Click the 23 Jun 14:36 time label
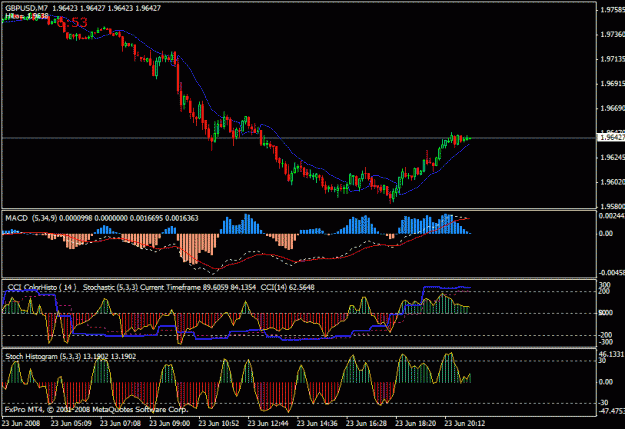This screenshot has height=429, width=625. pyautogui.click(x=317, y=423)
